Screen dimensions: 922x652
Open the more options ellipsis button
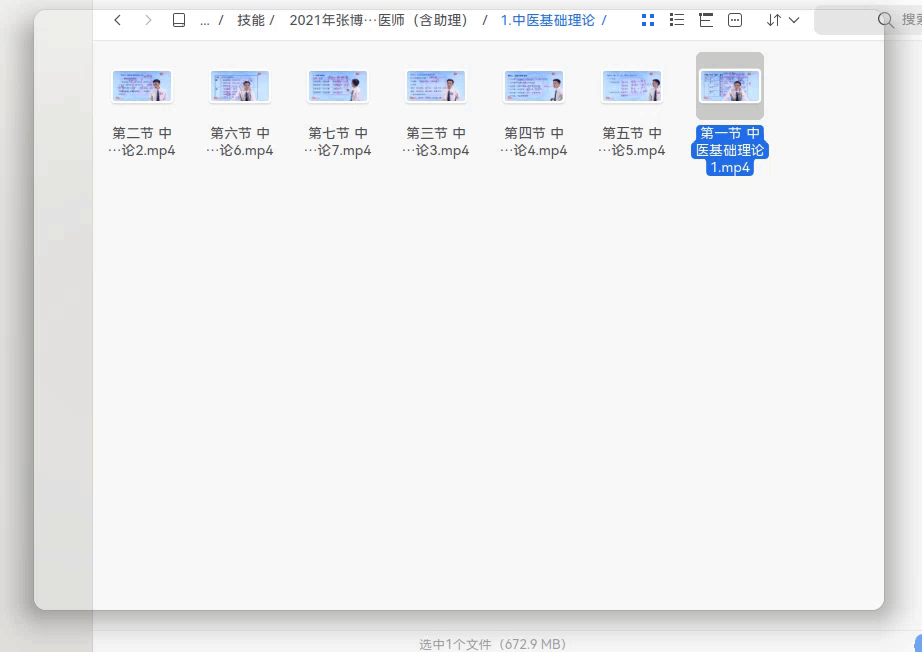click(x=735, y=21)
